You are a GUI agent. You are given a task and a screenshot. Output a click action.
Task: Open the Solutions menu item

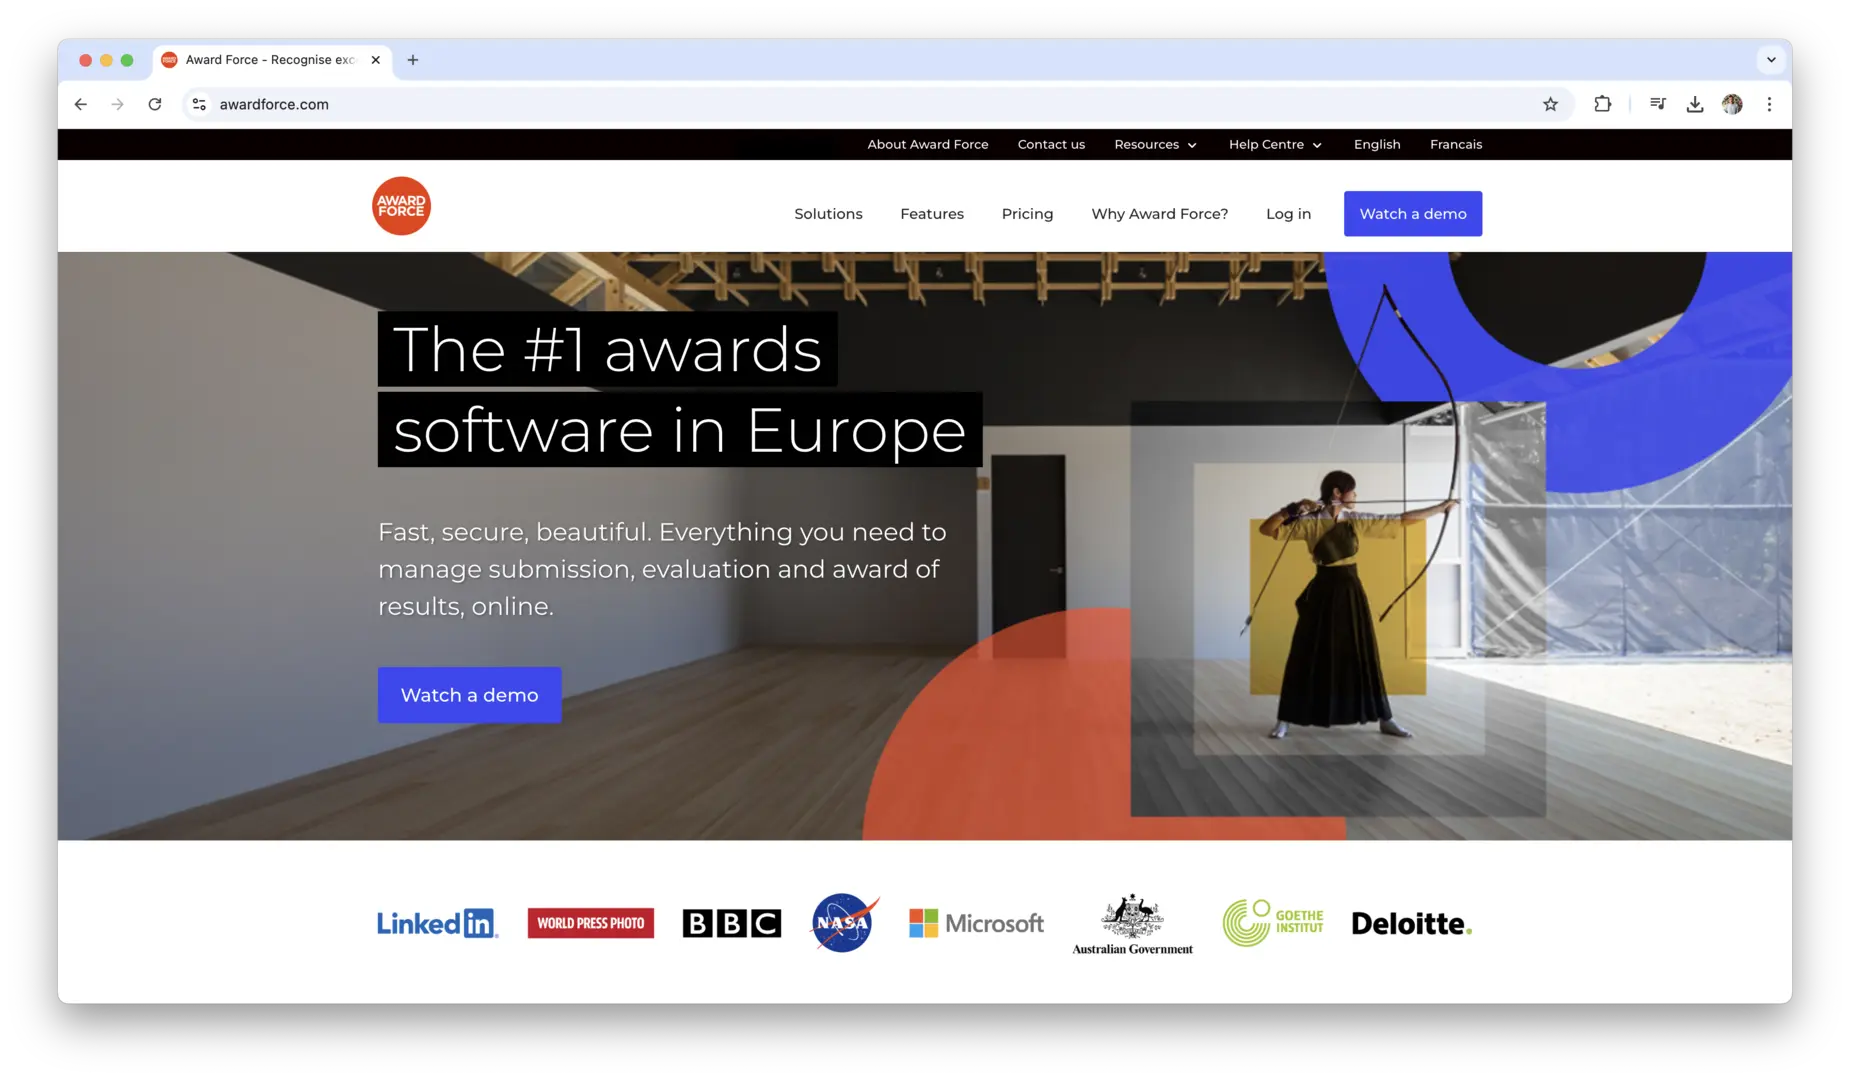[x=828, y=214]
